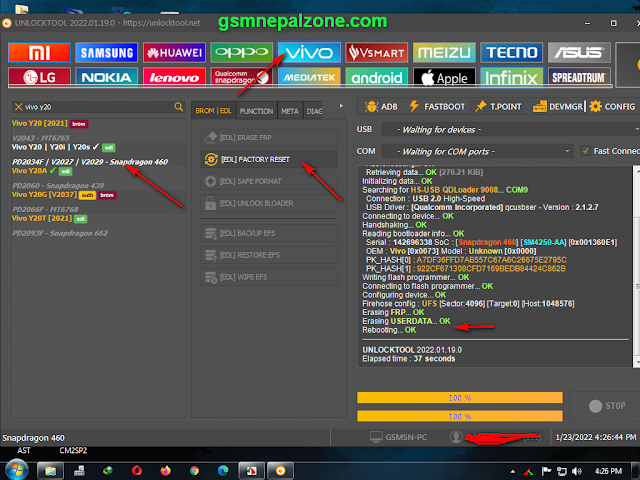Open Opera from the taskbar
This screenshot has height=480, width=640.
pos(137,471)
